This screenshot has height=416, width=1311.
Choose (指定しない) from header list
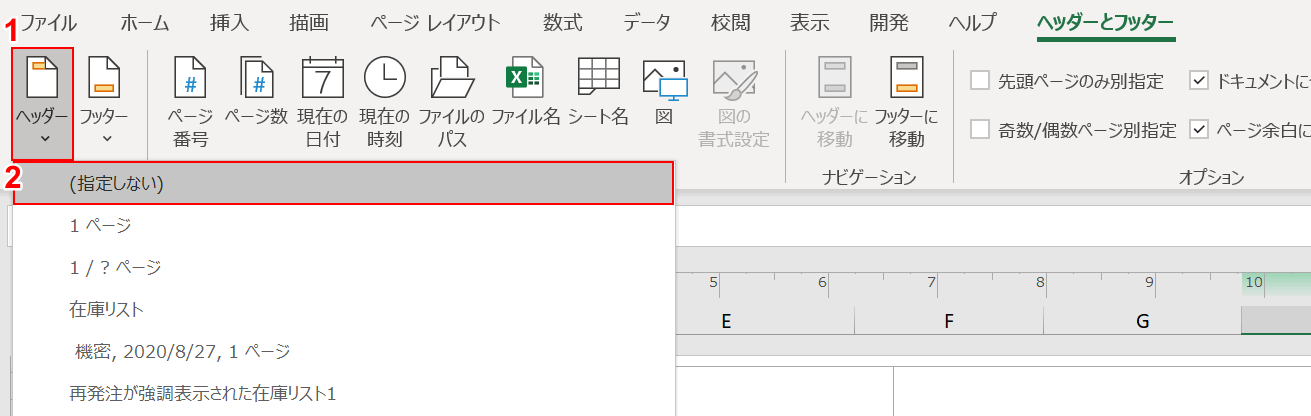343,184
